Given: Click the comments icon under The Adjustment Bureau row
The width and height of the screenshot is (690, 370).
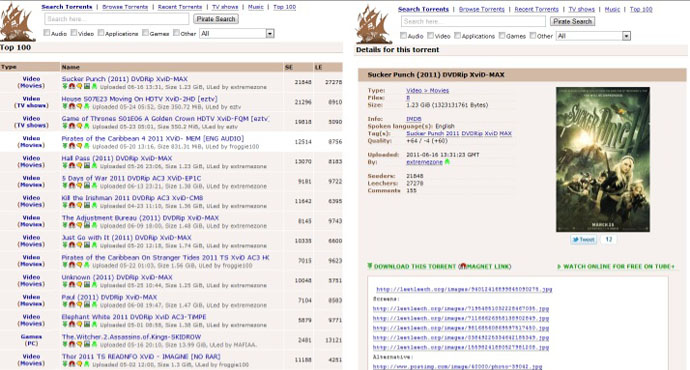Looking at the screenshot, I should click(x=79, y=225).
